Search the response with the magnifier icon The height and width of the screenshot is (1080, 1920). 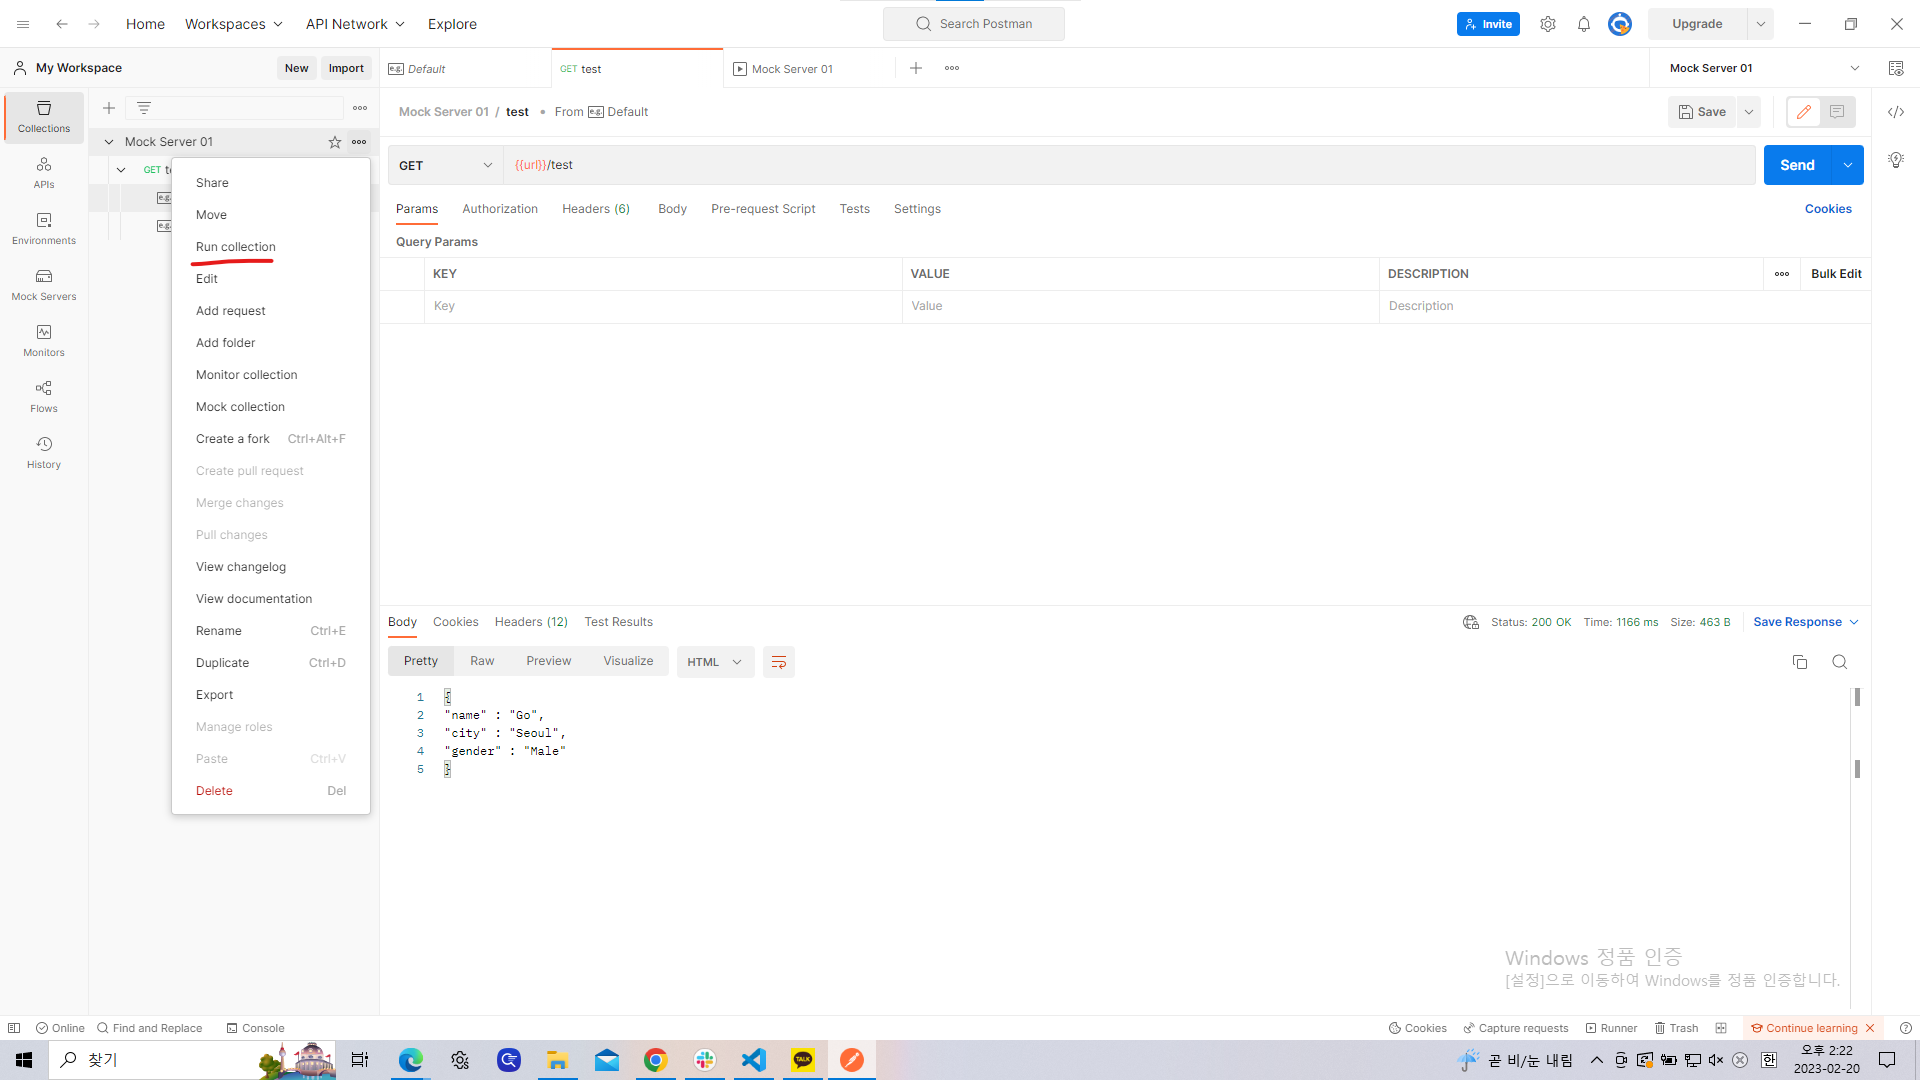(x=1839, y=662)
